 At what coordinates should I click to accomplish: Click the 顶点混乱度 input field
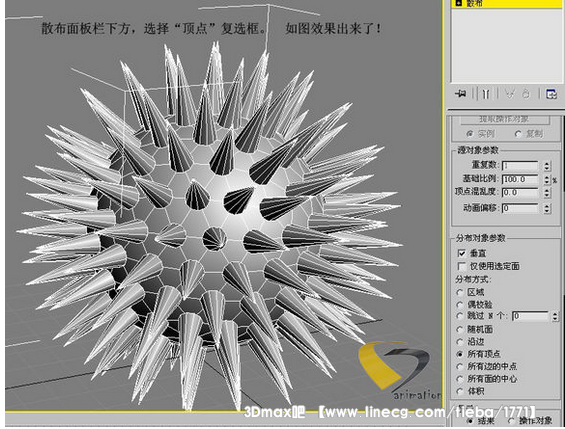(520, 193)
